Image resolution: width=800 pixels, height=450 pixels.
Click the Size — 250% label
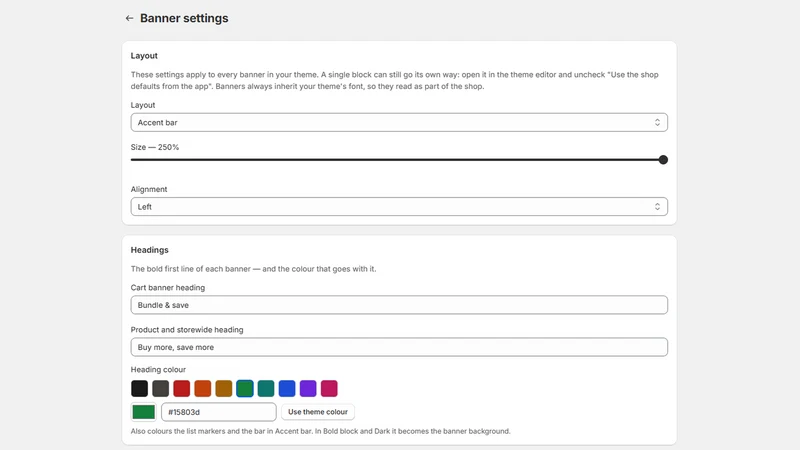click(155, 147)
